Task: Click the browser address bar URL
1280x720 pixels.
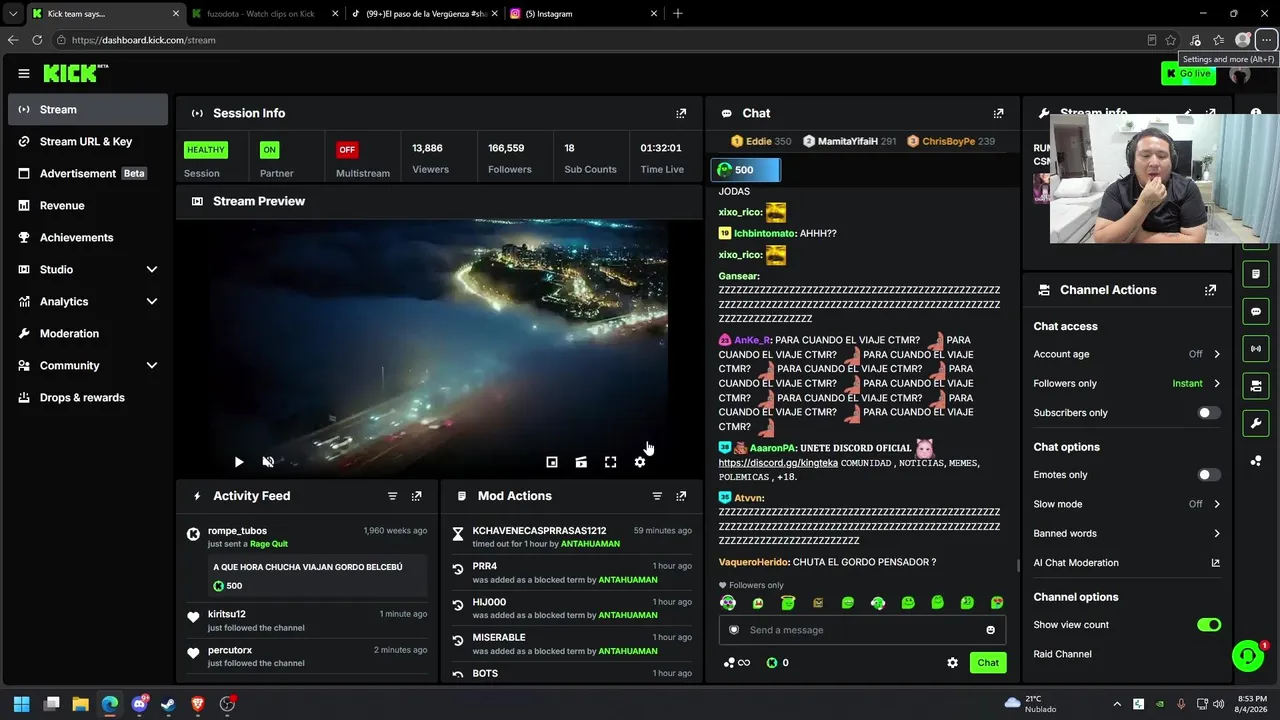Action: point(143,40)
